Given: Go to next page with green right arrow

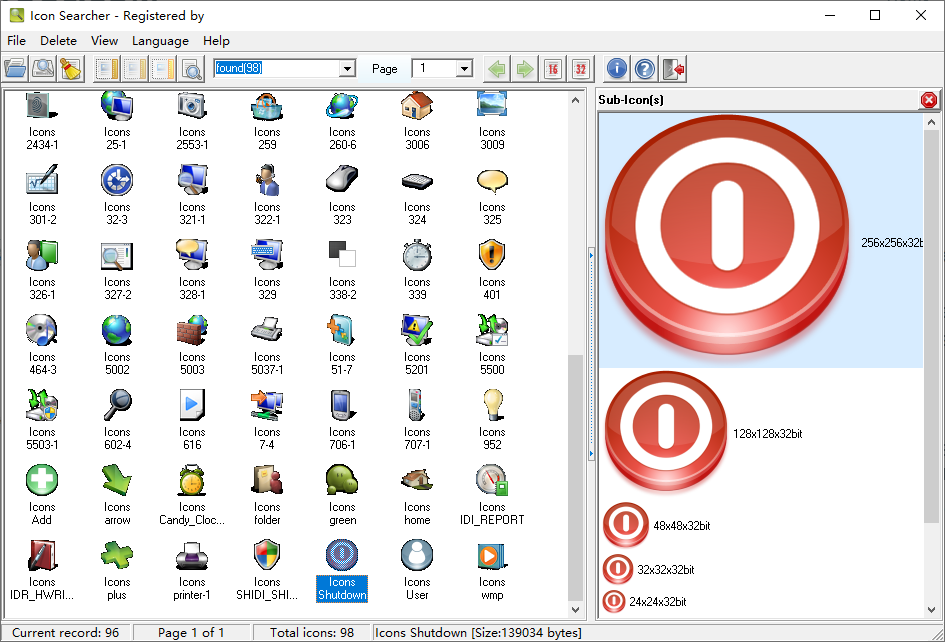Looking at the screenshot, I should click(525, 69).
